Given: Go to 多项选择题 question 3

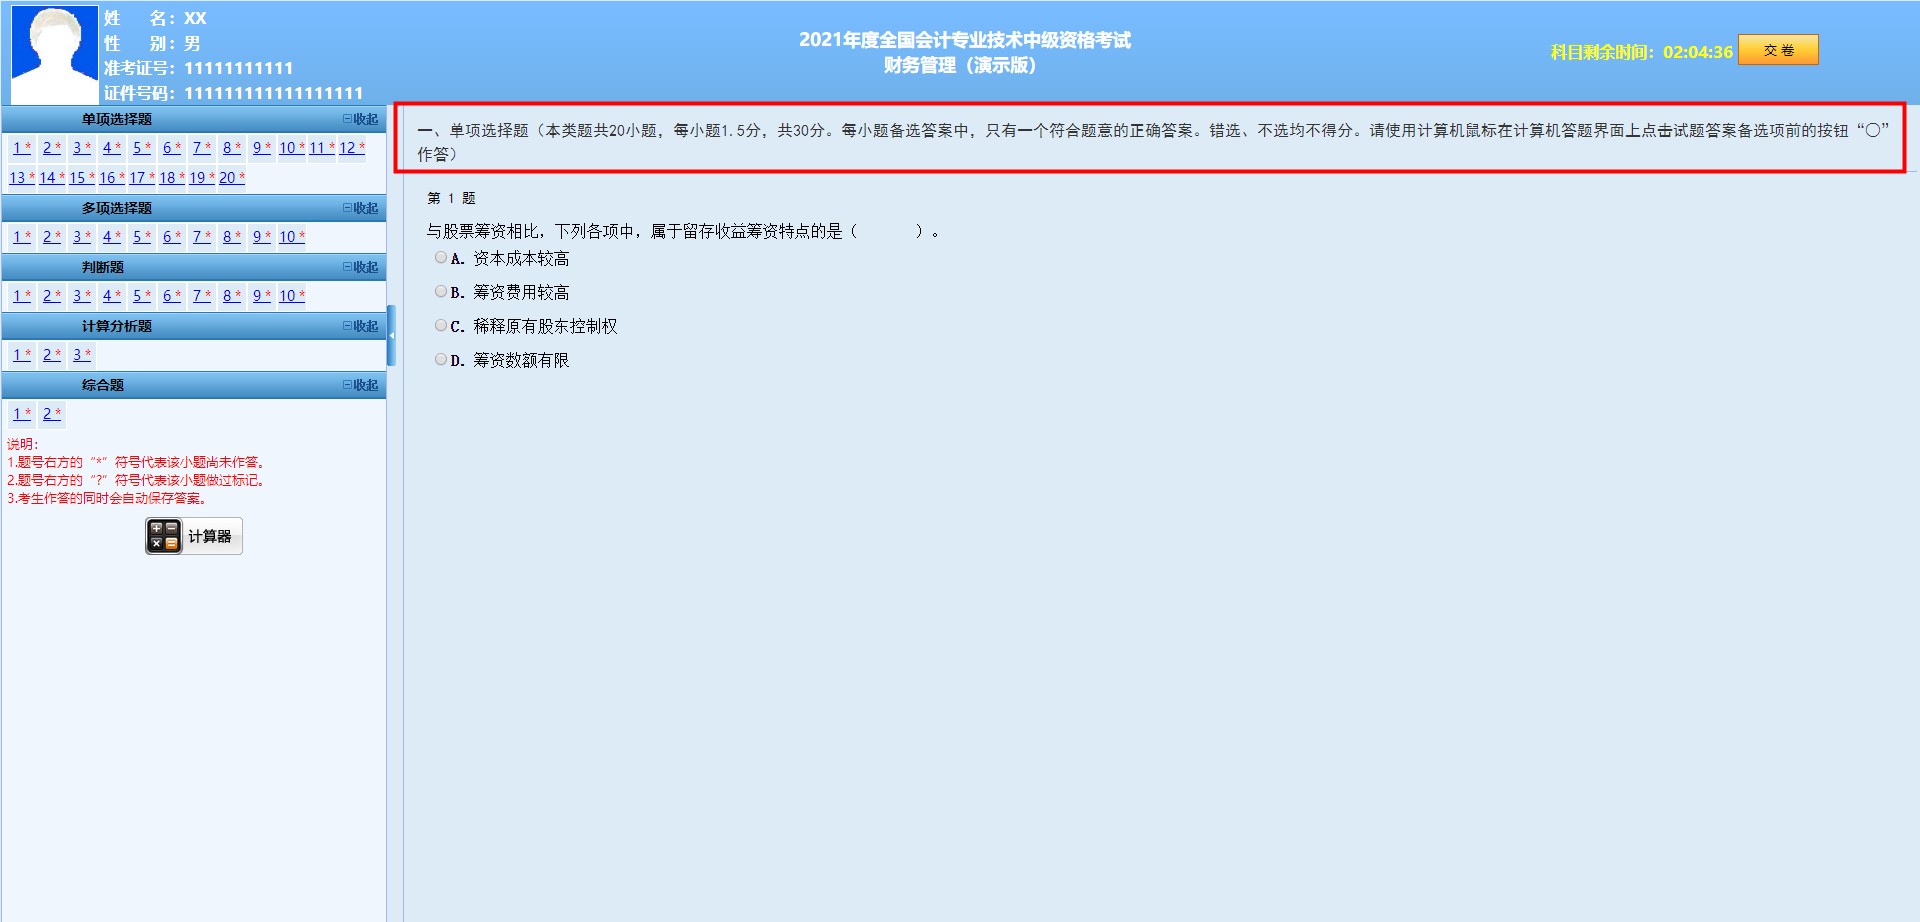Looking at the screenshot, I should (x=82, y=237).
